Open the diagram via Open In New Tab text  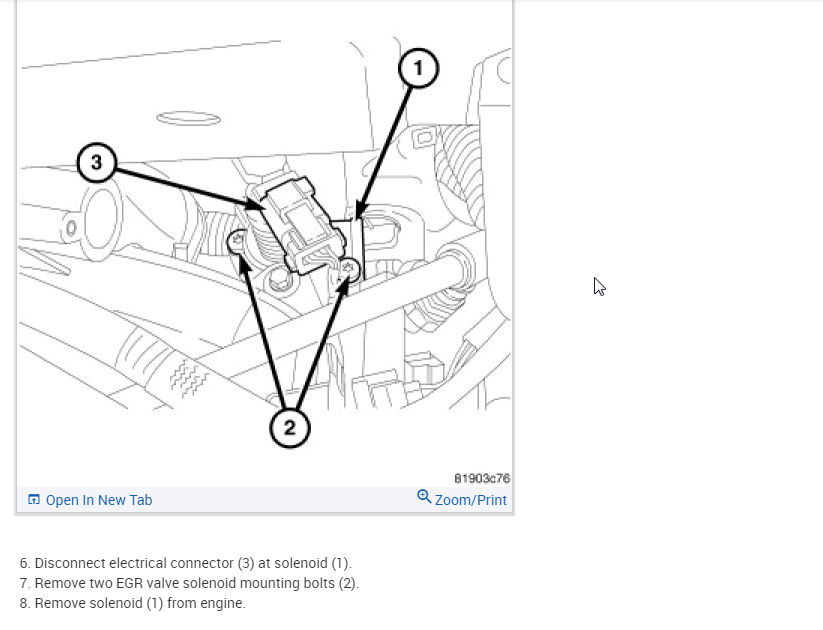pos(99,500)
